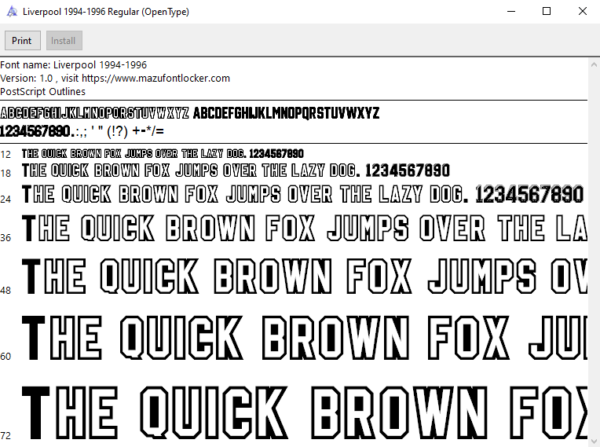Click the size 18 sample sentence
Viewport: 600px width, 447px height.
pyautogui.click(x=236, y=171)
